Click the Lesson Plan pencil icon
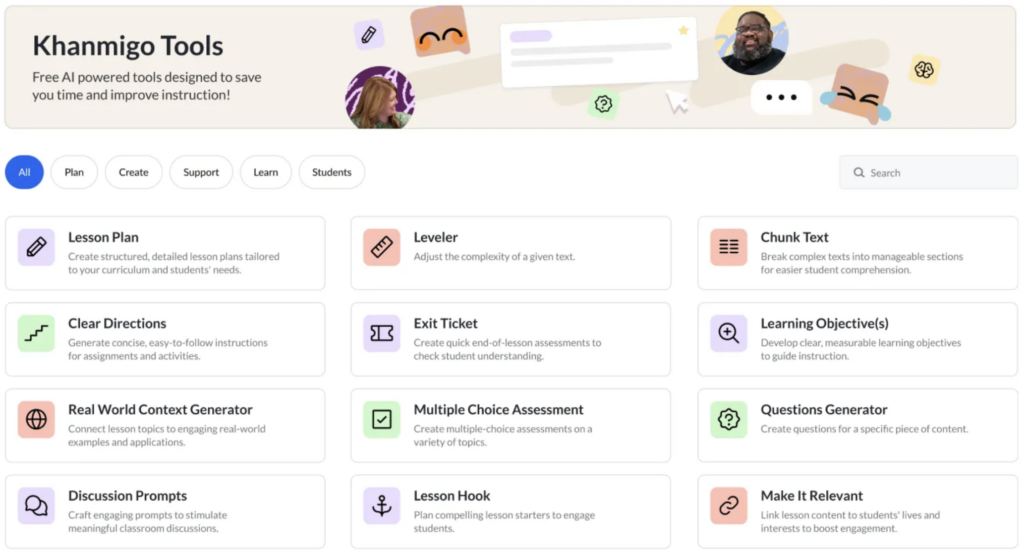Screen dimensions: 1024x557 coord(37,247)
